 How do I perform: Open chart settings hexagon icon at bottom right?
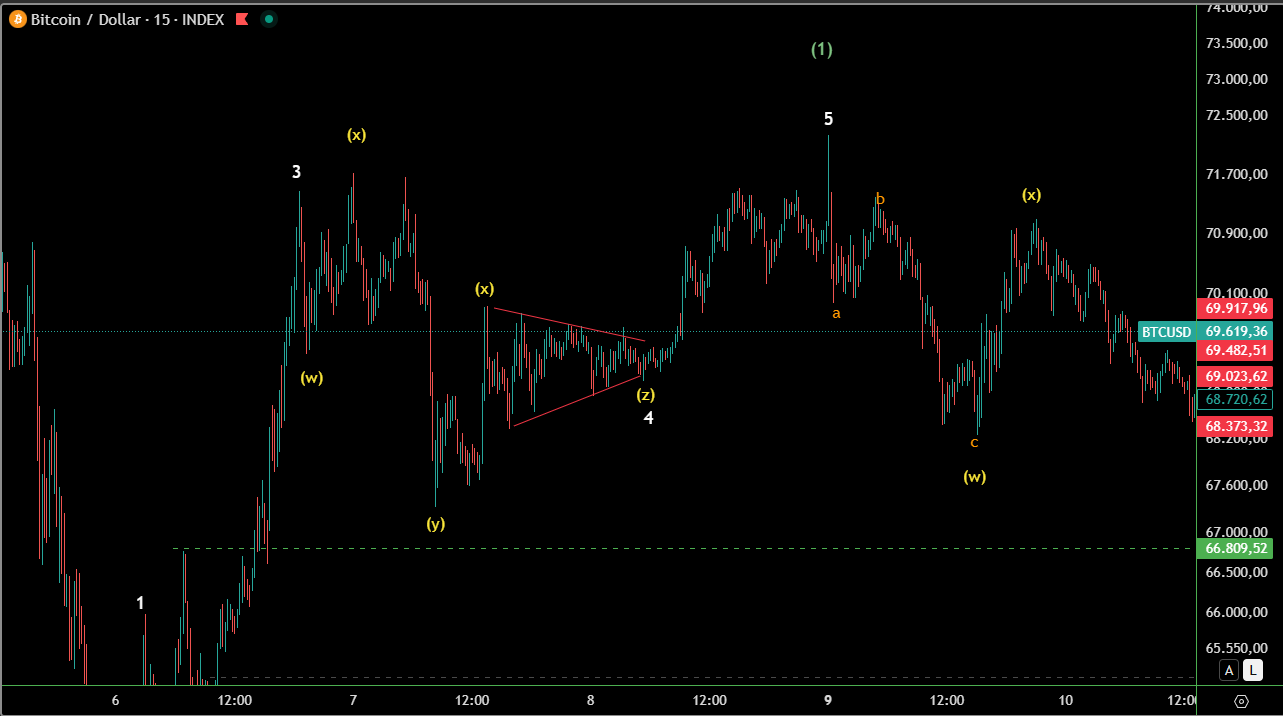[1242, 701]
